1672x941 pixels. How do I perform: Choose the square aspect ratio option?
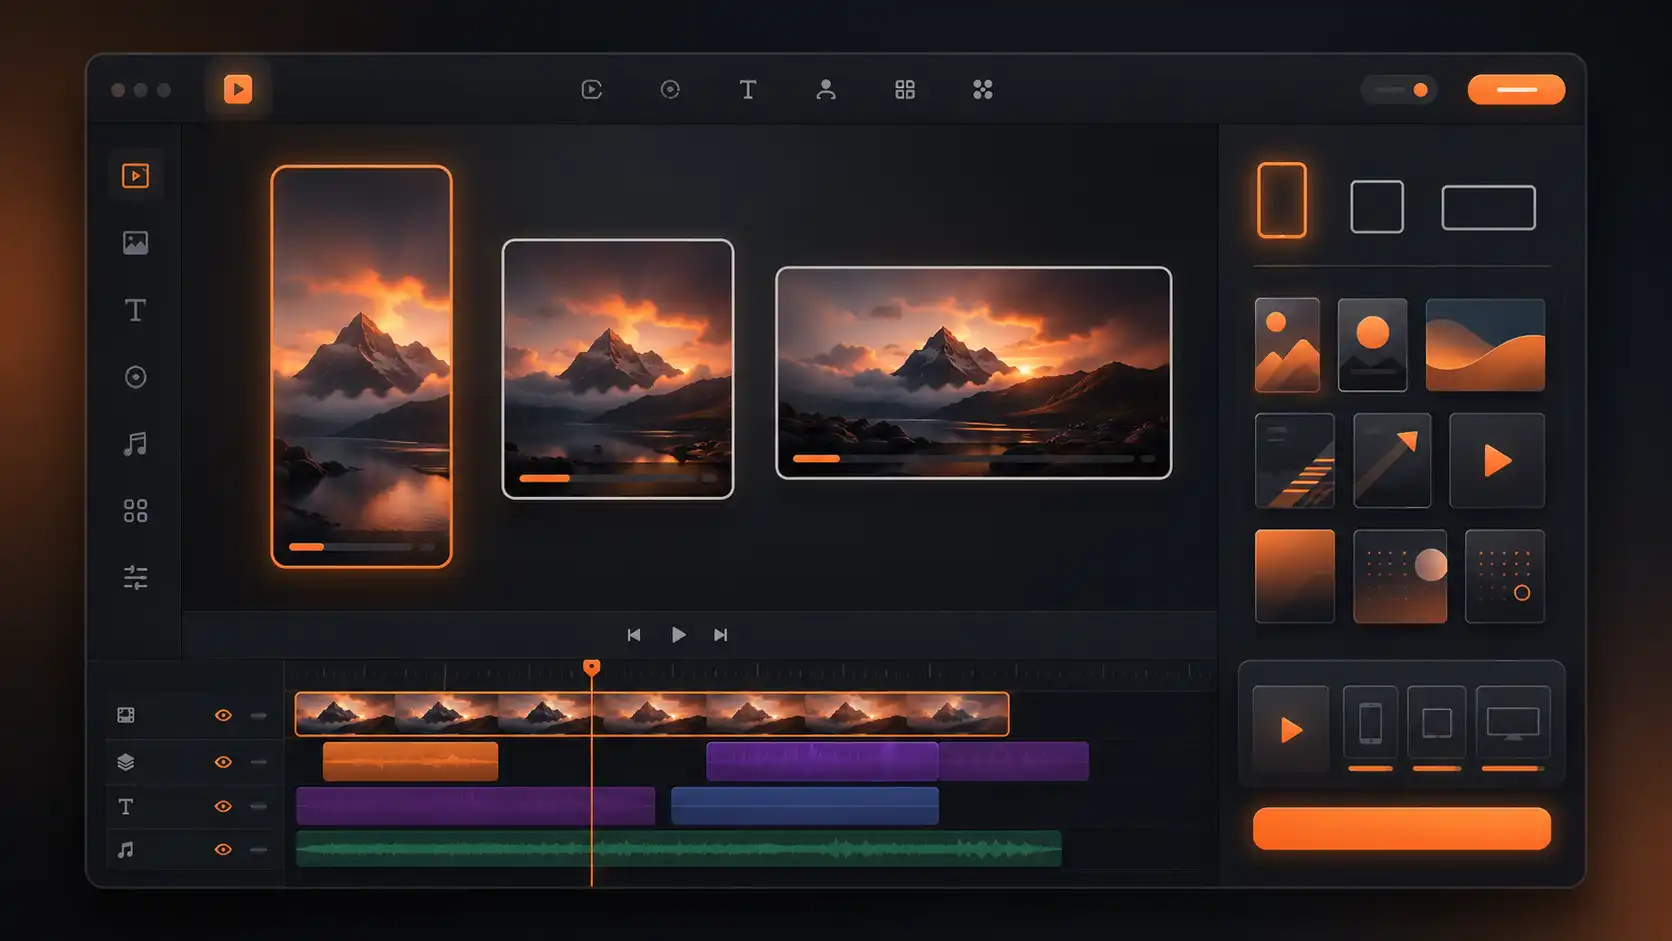click(x=1377, y=207)
